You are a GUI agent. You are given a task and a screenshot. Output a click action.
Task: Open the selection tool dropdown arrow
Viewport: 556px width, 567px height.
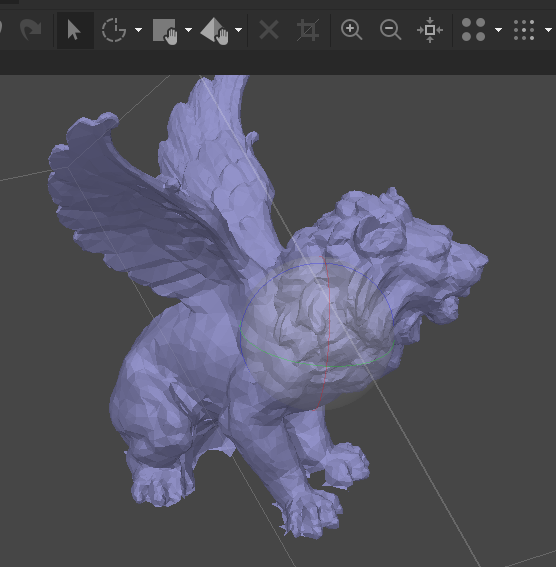tap(138, 30)
